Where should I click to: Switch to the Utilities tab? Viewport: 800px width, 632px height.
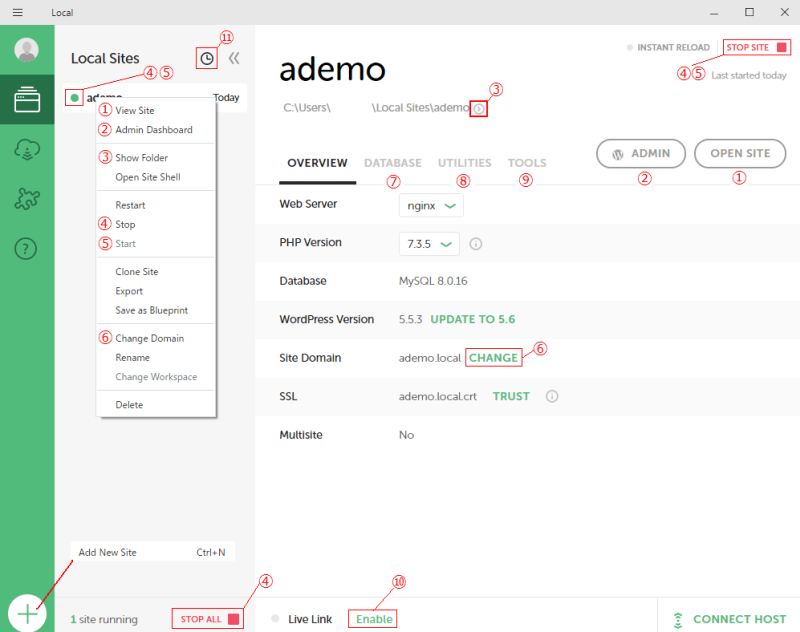pos(465,163)
